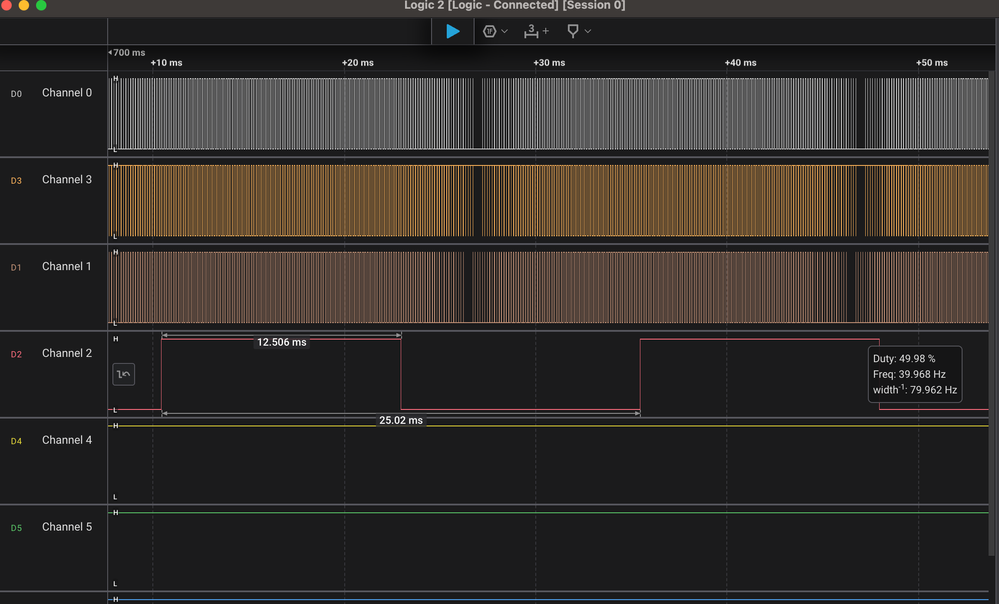Click the +50 ms mark on the time ruler
This screenshot has width=999, height=604.
coord(931,62)
